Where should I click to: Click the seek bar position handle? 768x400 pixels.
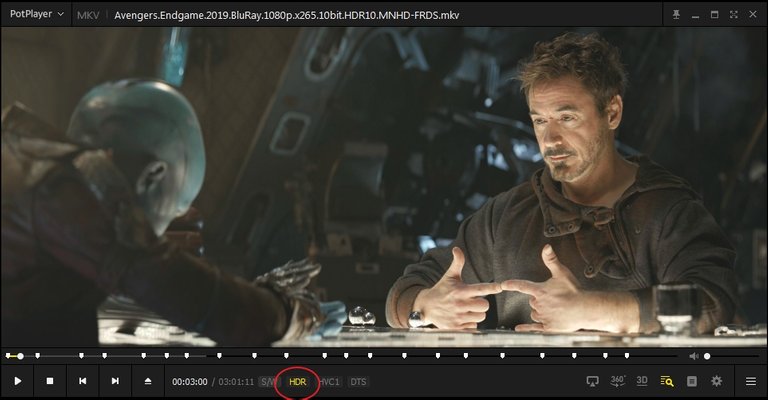pyautogui.click(x=20, y=356)
